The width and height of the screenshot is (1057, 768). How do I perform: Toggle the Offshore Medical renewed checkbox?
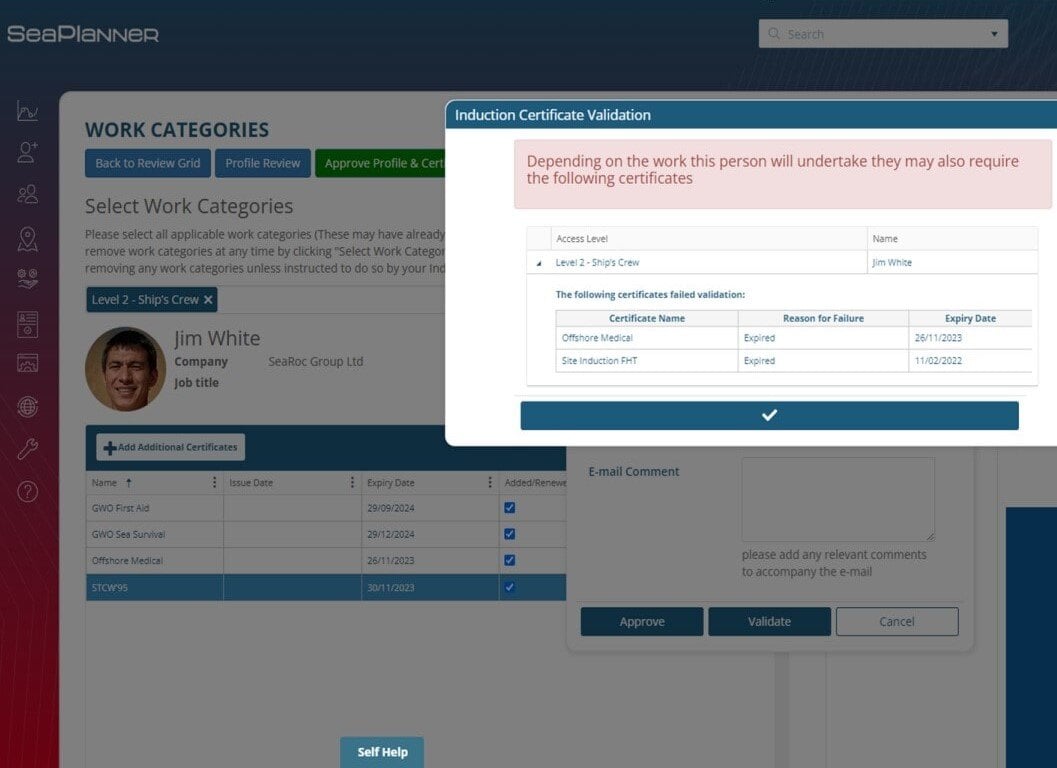510,560
